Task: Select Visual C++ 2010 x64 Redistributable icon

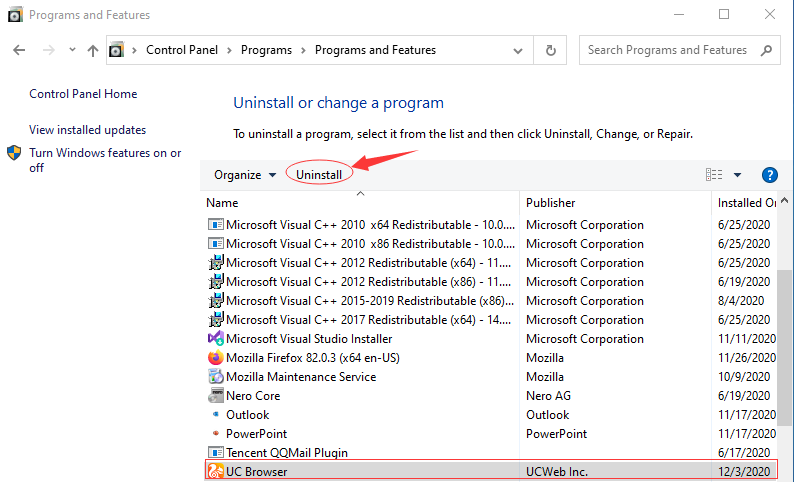Action: (x=216, y=224)
